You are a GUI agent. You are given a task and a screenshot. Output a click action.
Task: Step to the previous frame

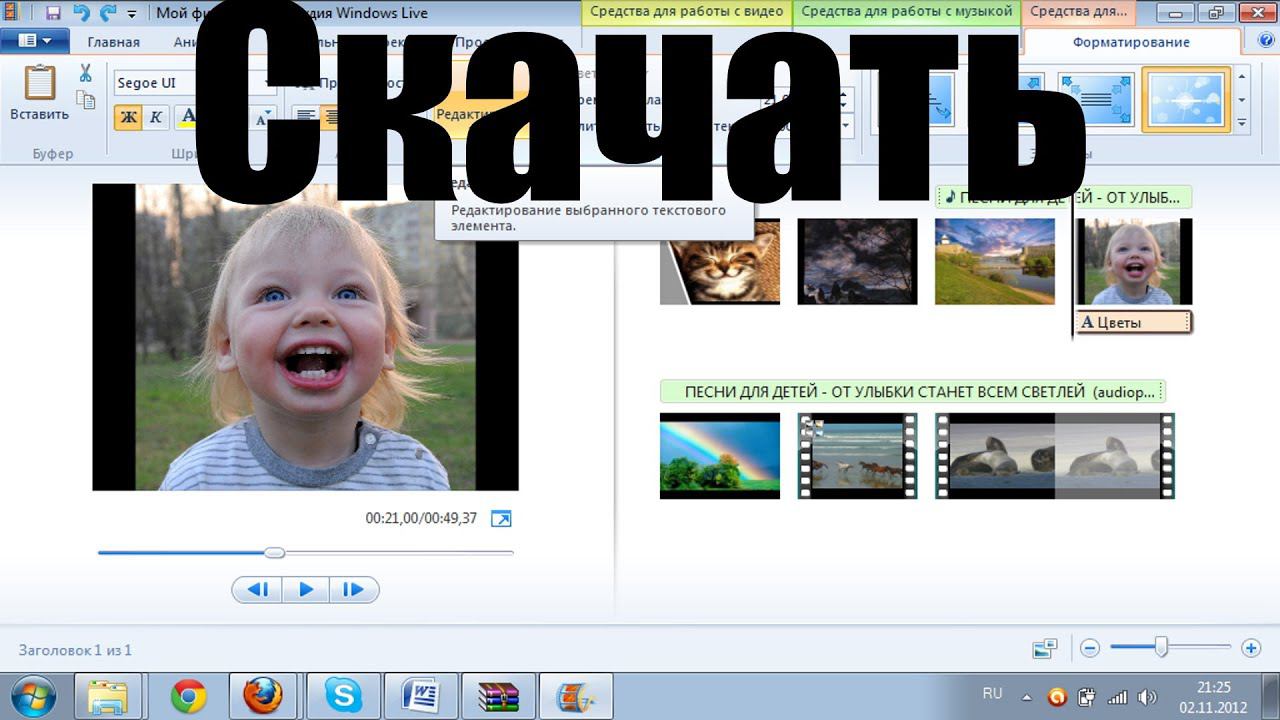[x=258, y=590]
